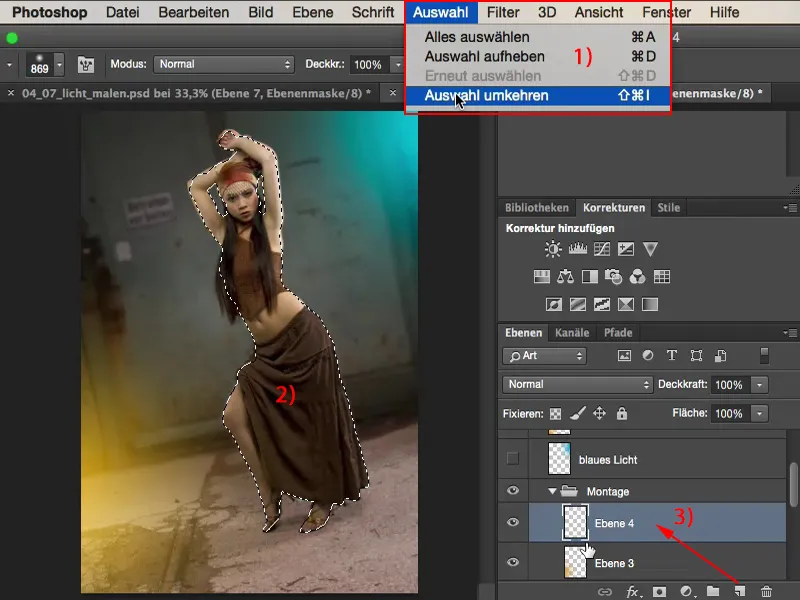Screen dimensions: 800x600
Task: Choose Auswahl umkehren
Action: 538,95
